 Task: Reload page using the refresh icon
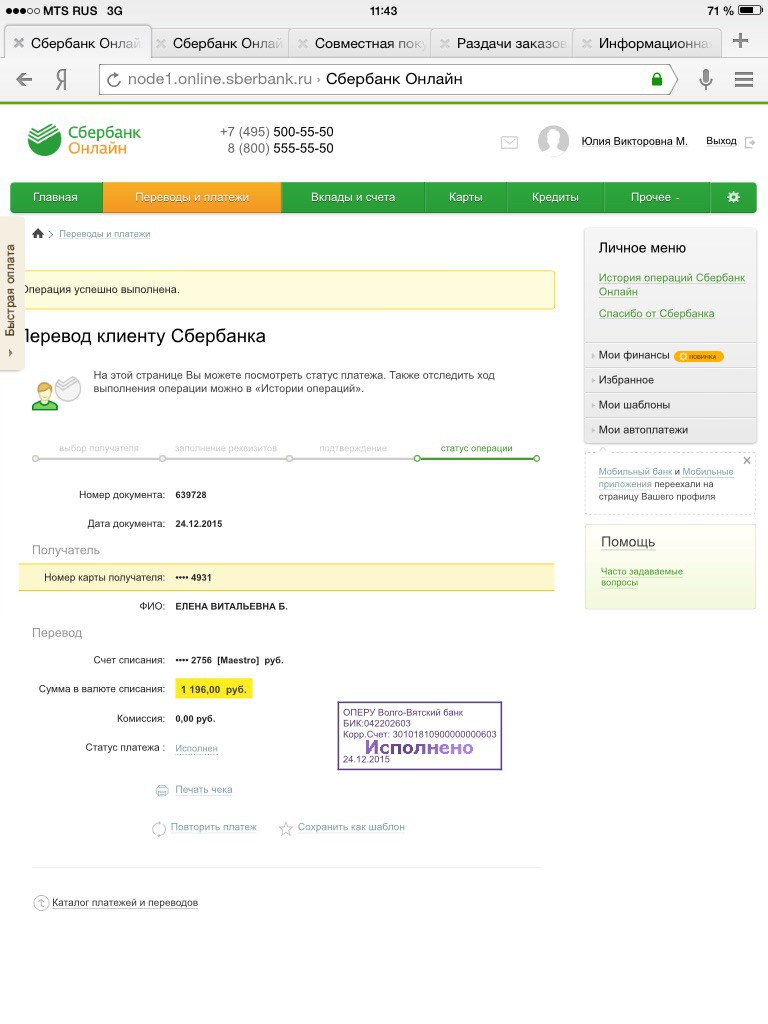tap(114, 80)
